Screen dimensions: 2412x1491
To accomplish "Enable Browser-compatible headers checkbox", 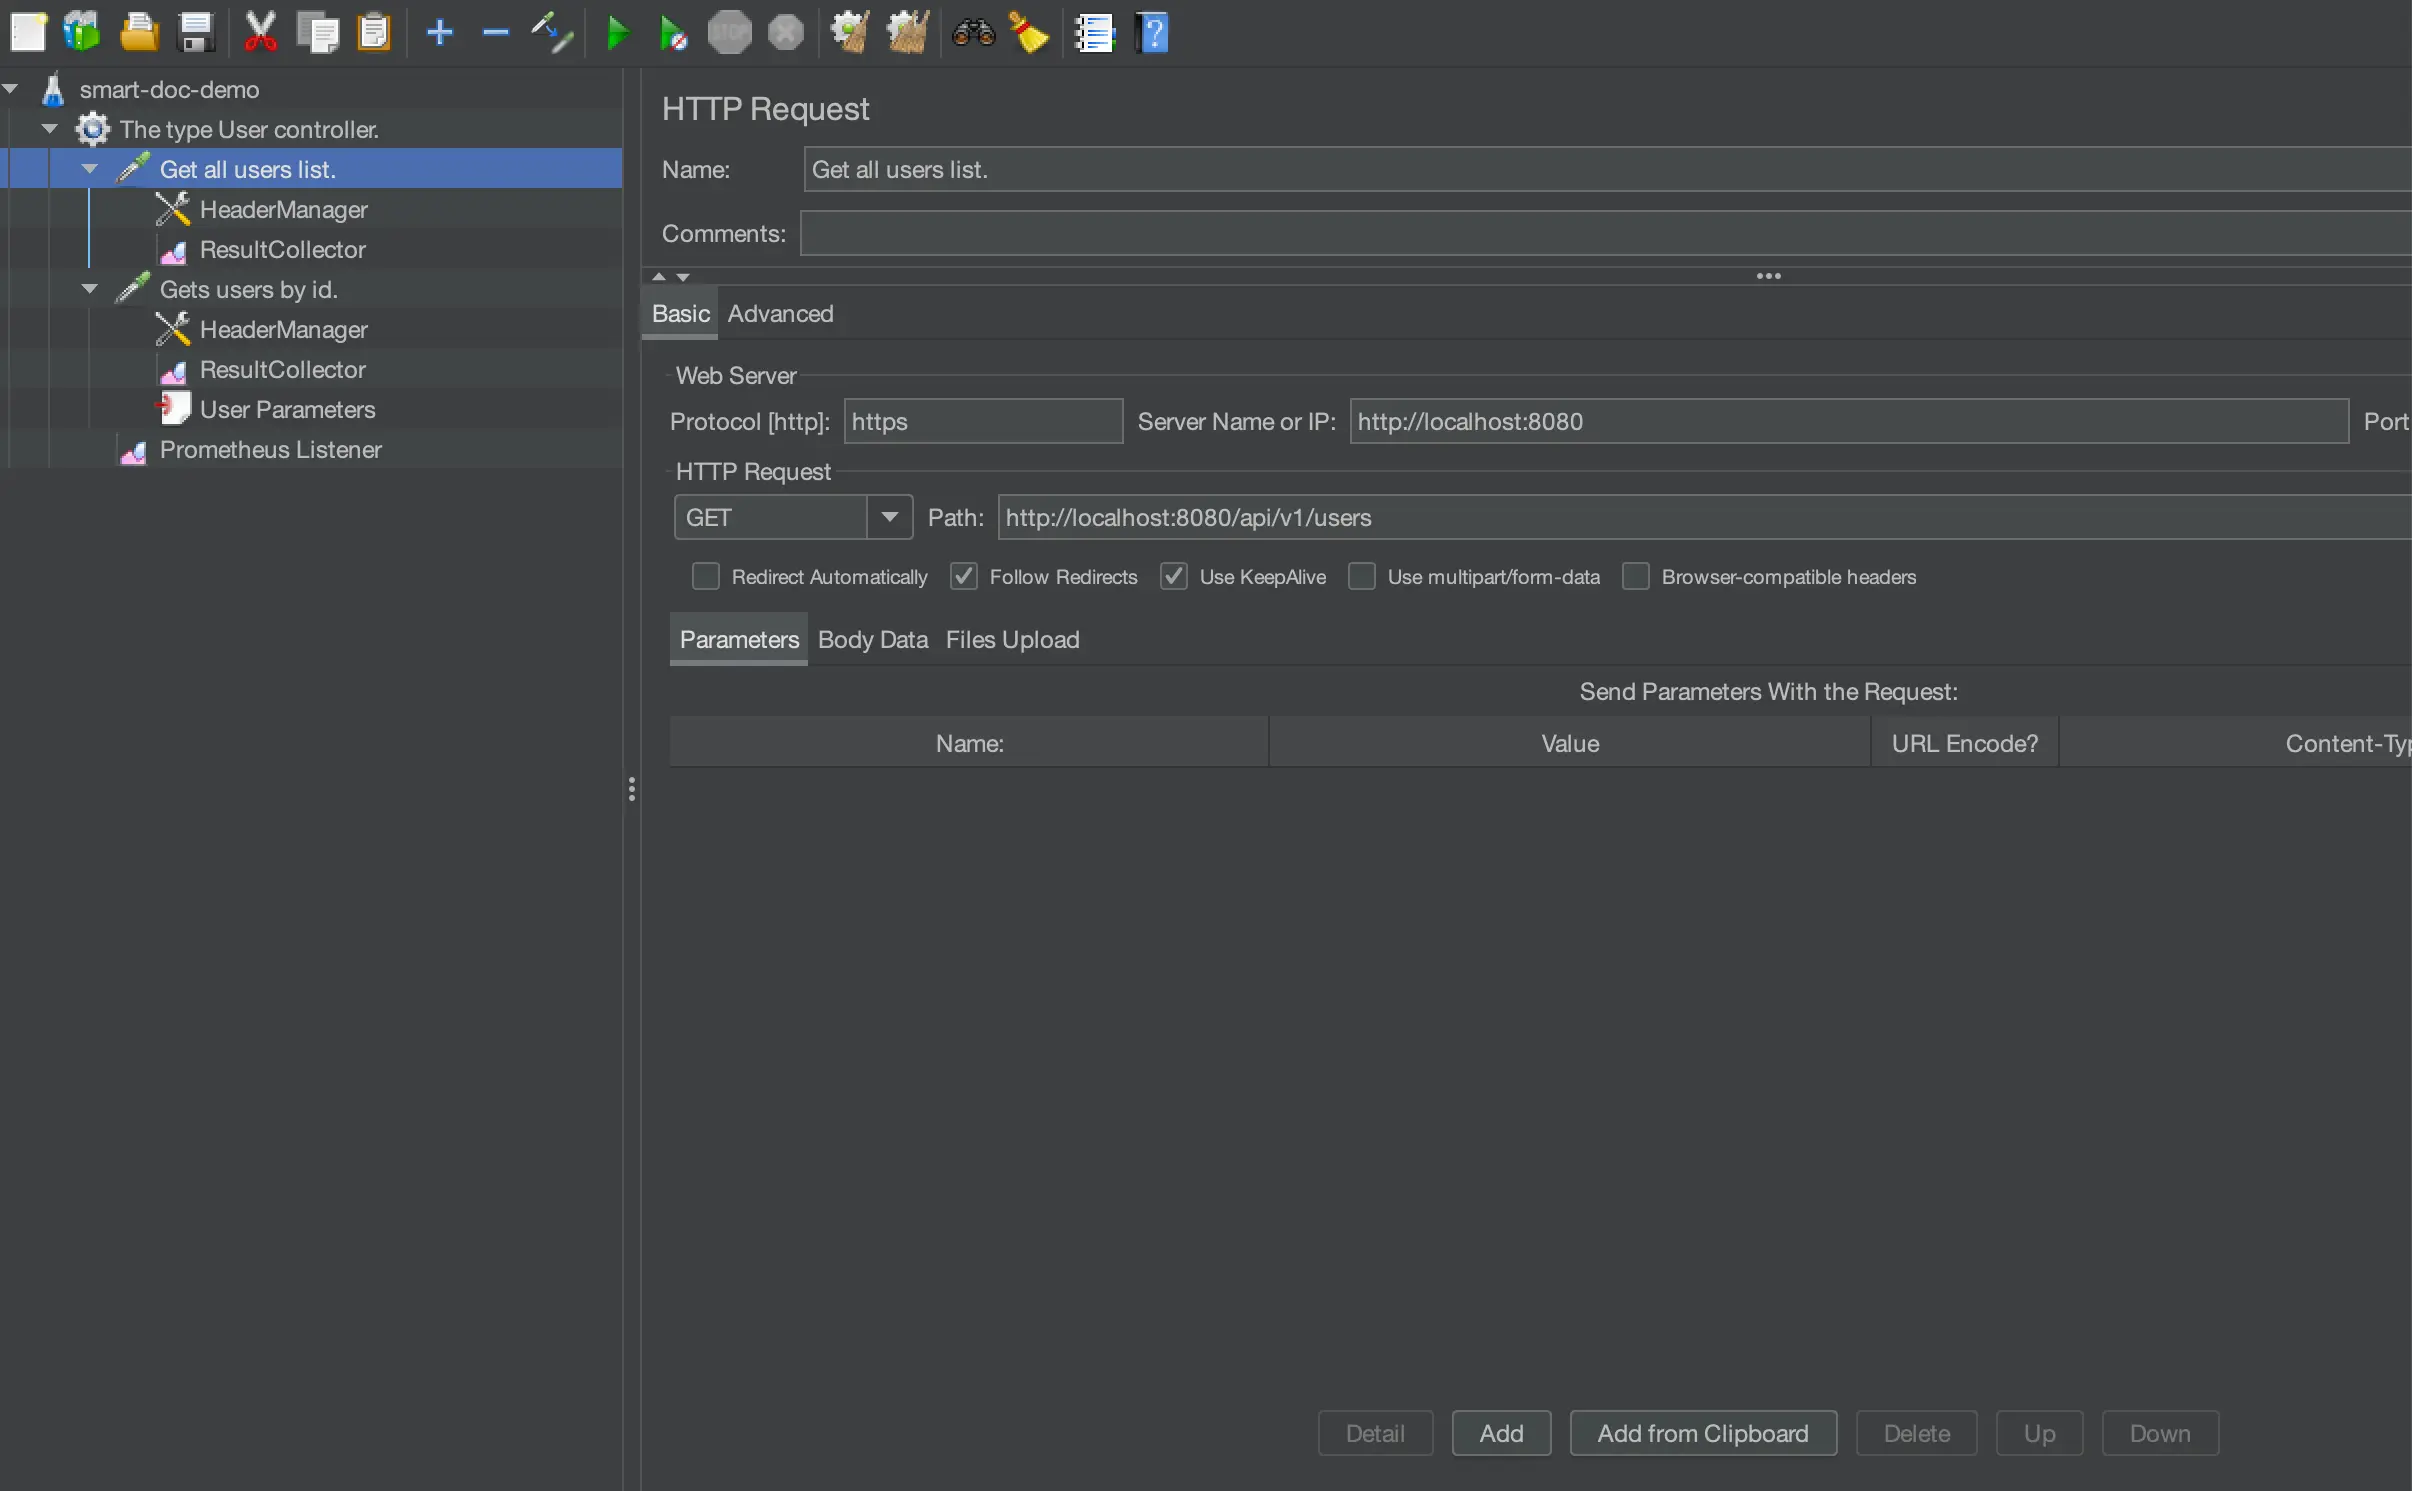I will (1636, 577).
